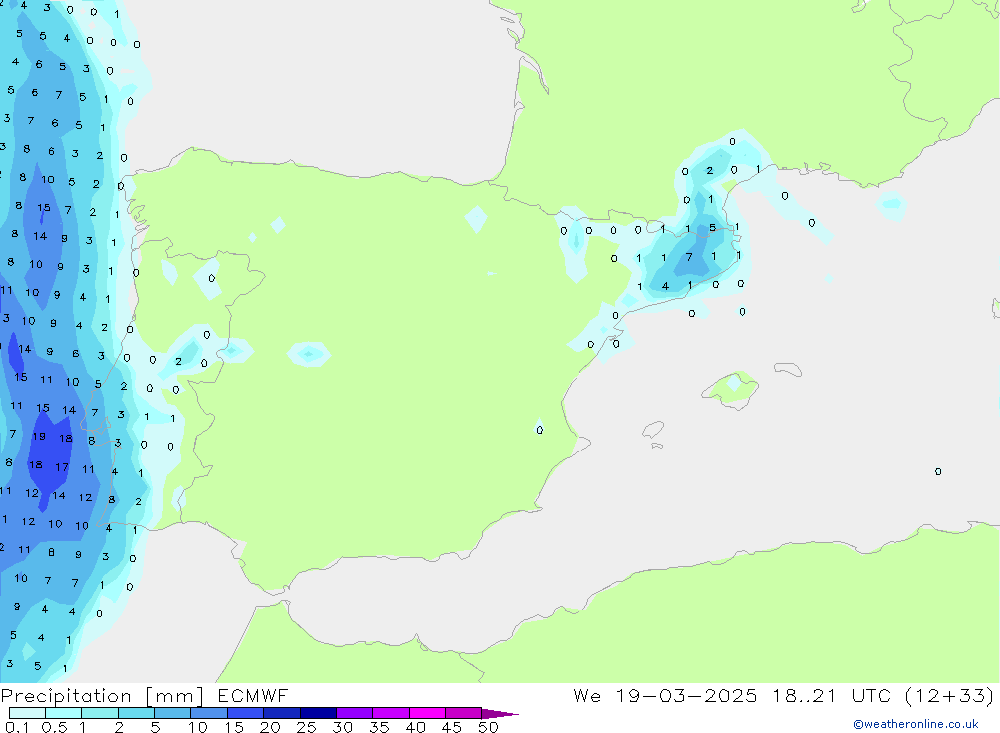Image resolution: width=1000 pixels, height=733 pixels.
Task: Click the above-50 arrow tip of legend
Action: pos(499,714)
